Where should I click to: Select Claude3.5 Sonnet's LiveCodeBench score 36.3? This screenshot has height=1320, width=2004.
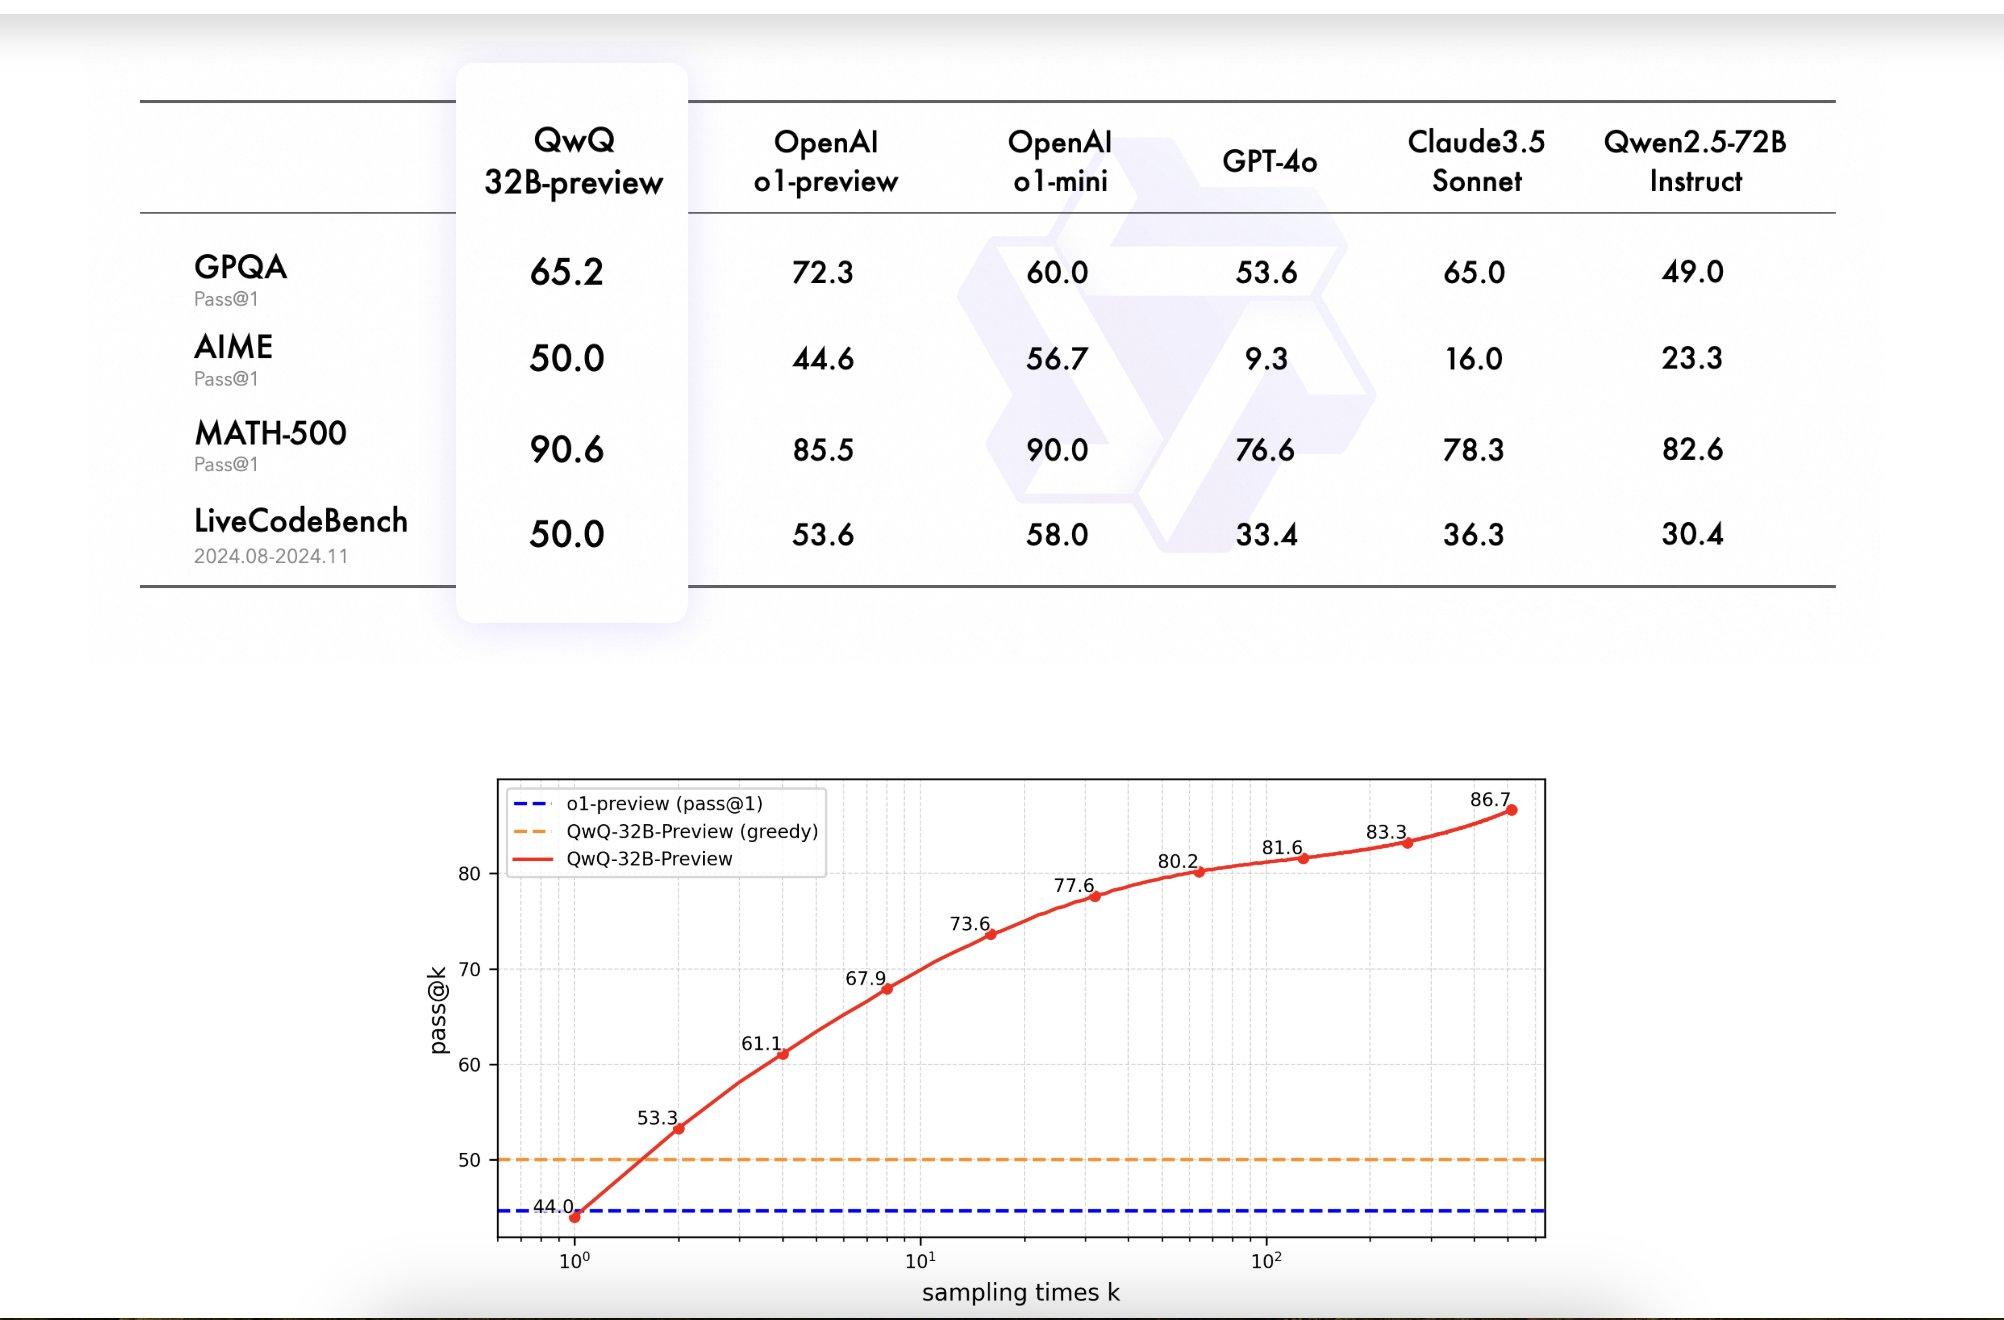pyautogui.click(x=1473, y=534)
